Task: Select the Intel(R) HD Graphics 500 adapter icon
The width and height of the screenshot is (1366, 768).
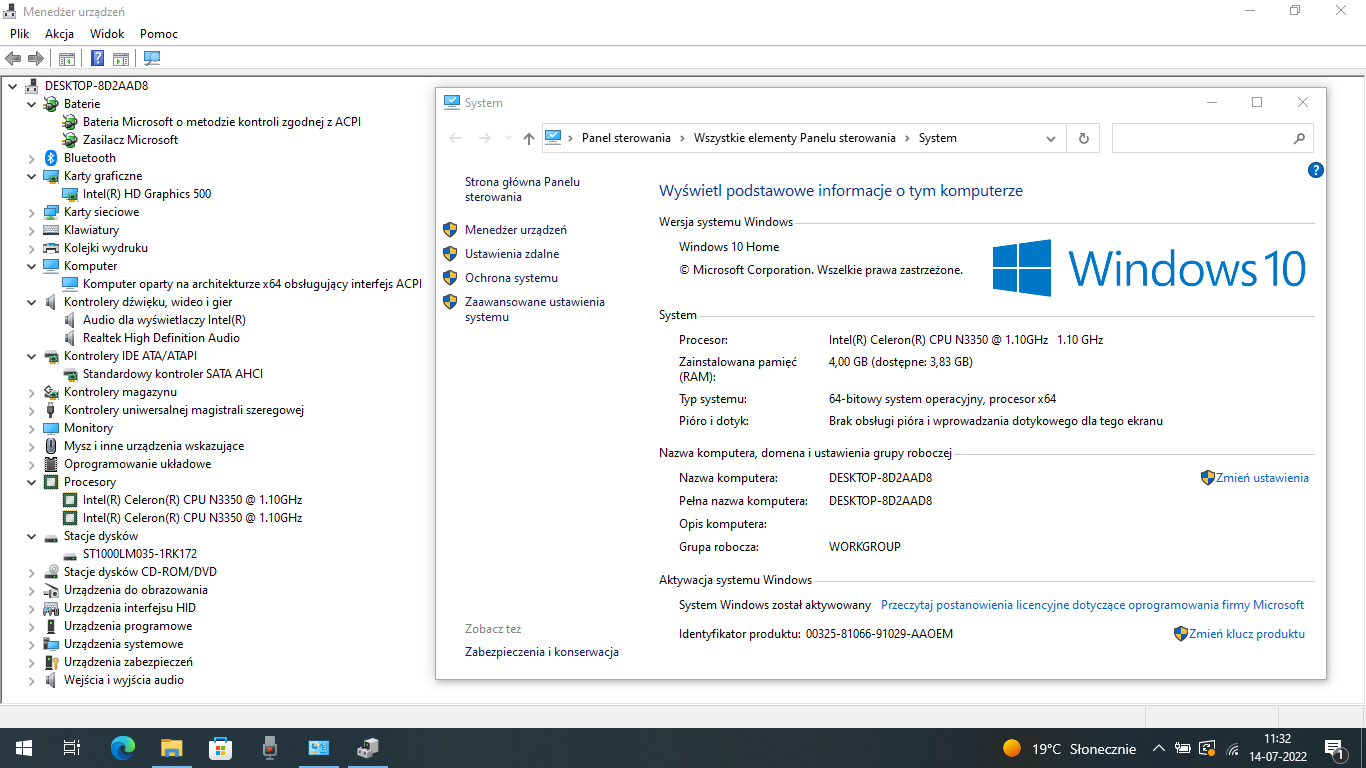Action: [x=70, y=194]
